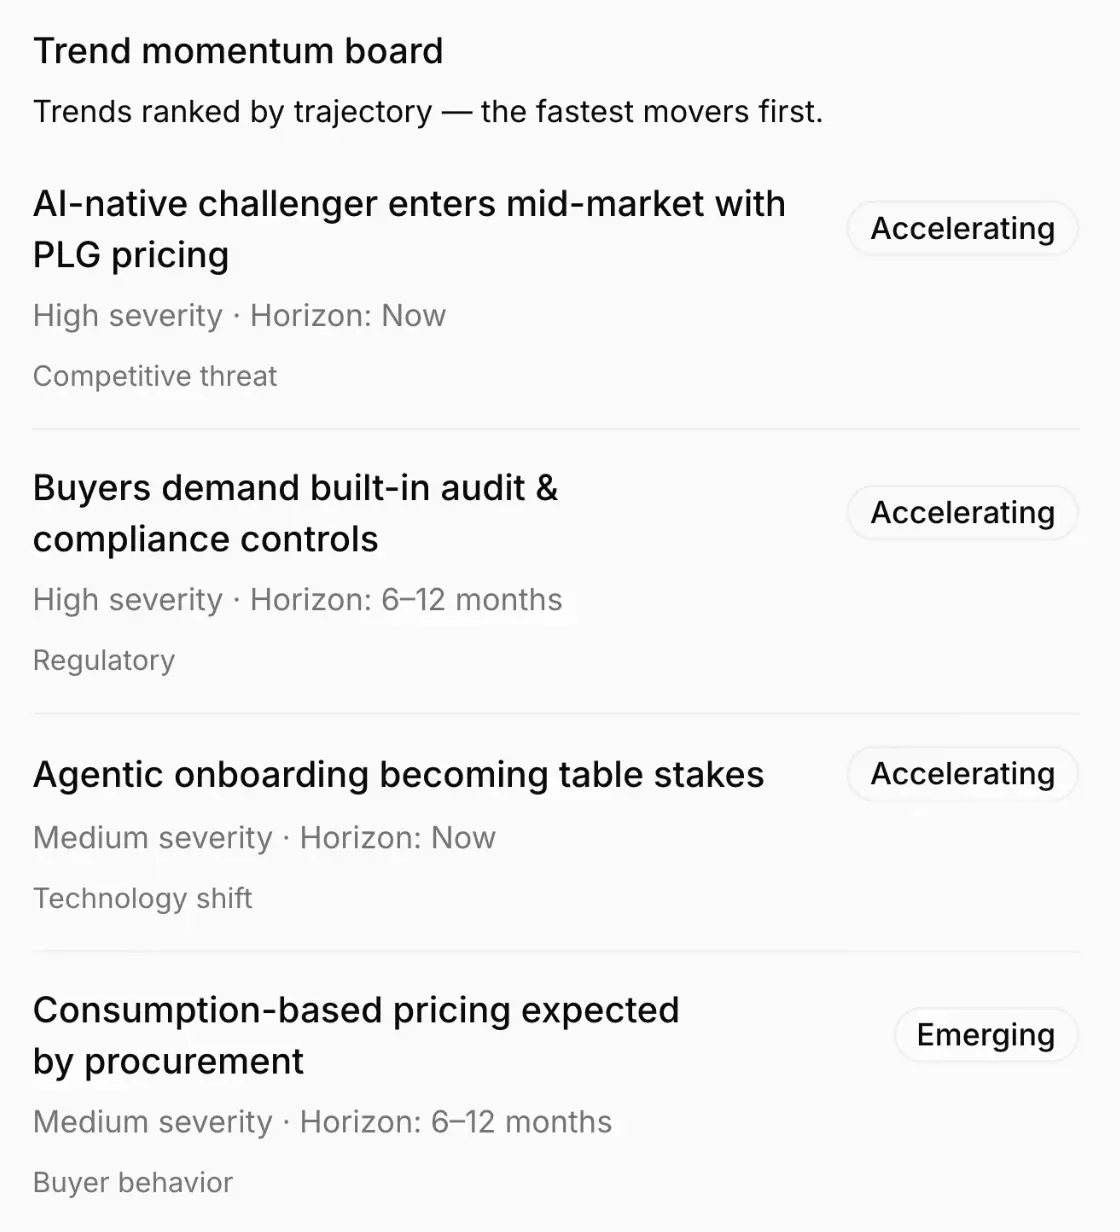Click the Technology shift category label

click(x=142, y=898)
